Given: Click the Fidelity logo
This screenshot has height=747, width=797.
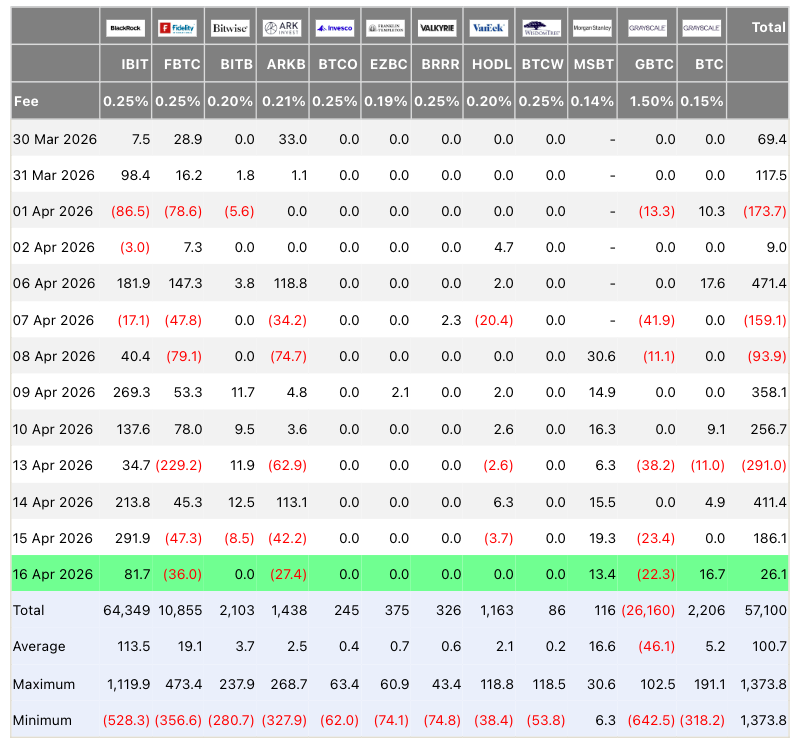Looking at the screenshot, I should coord(178,28).
